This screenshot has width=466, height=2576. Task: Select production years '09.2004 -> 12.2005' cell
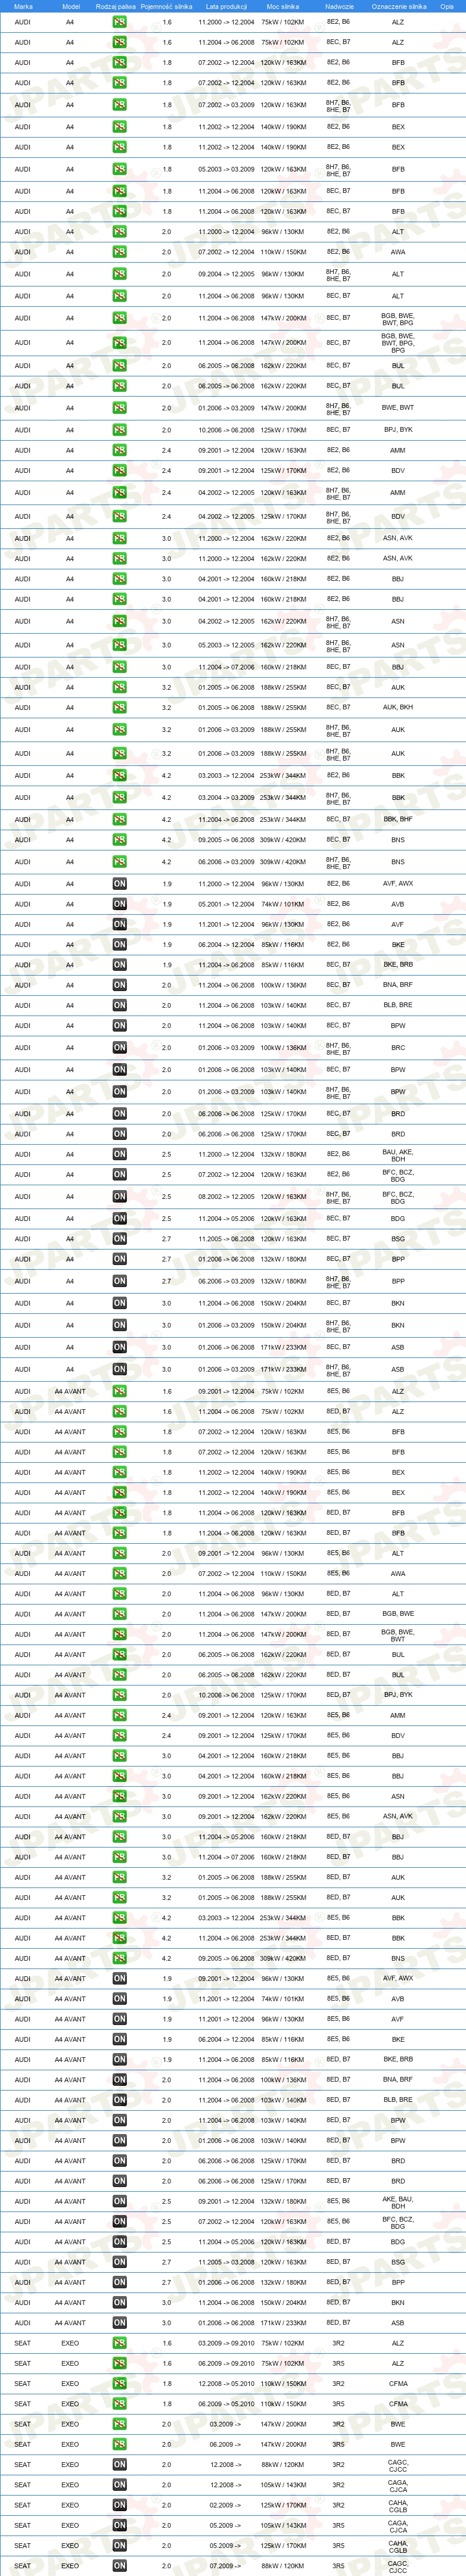coord(226,274)
